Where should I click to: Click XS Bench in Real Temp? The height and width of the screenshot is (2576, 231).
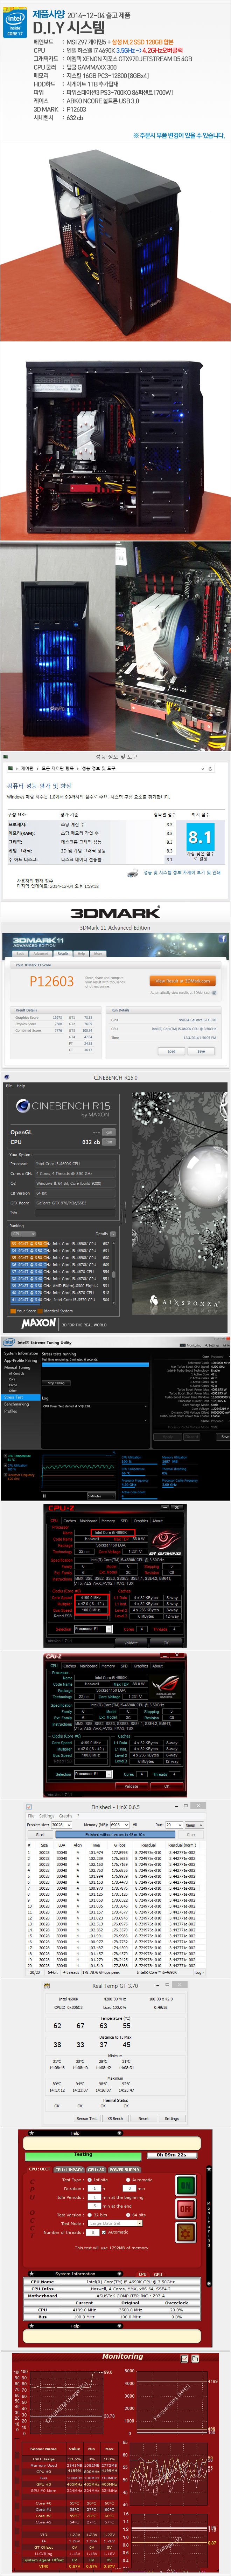tap(115, 2118)
